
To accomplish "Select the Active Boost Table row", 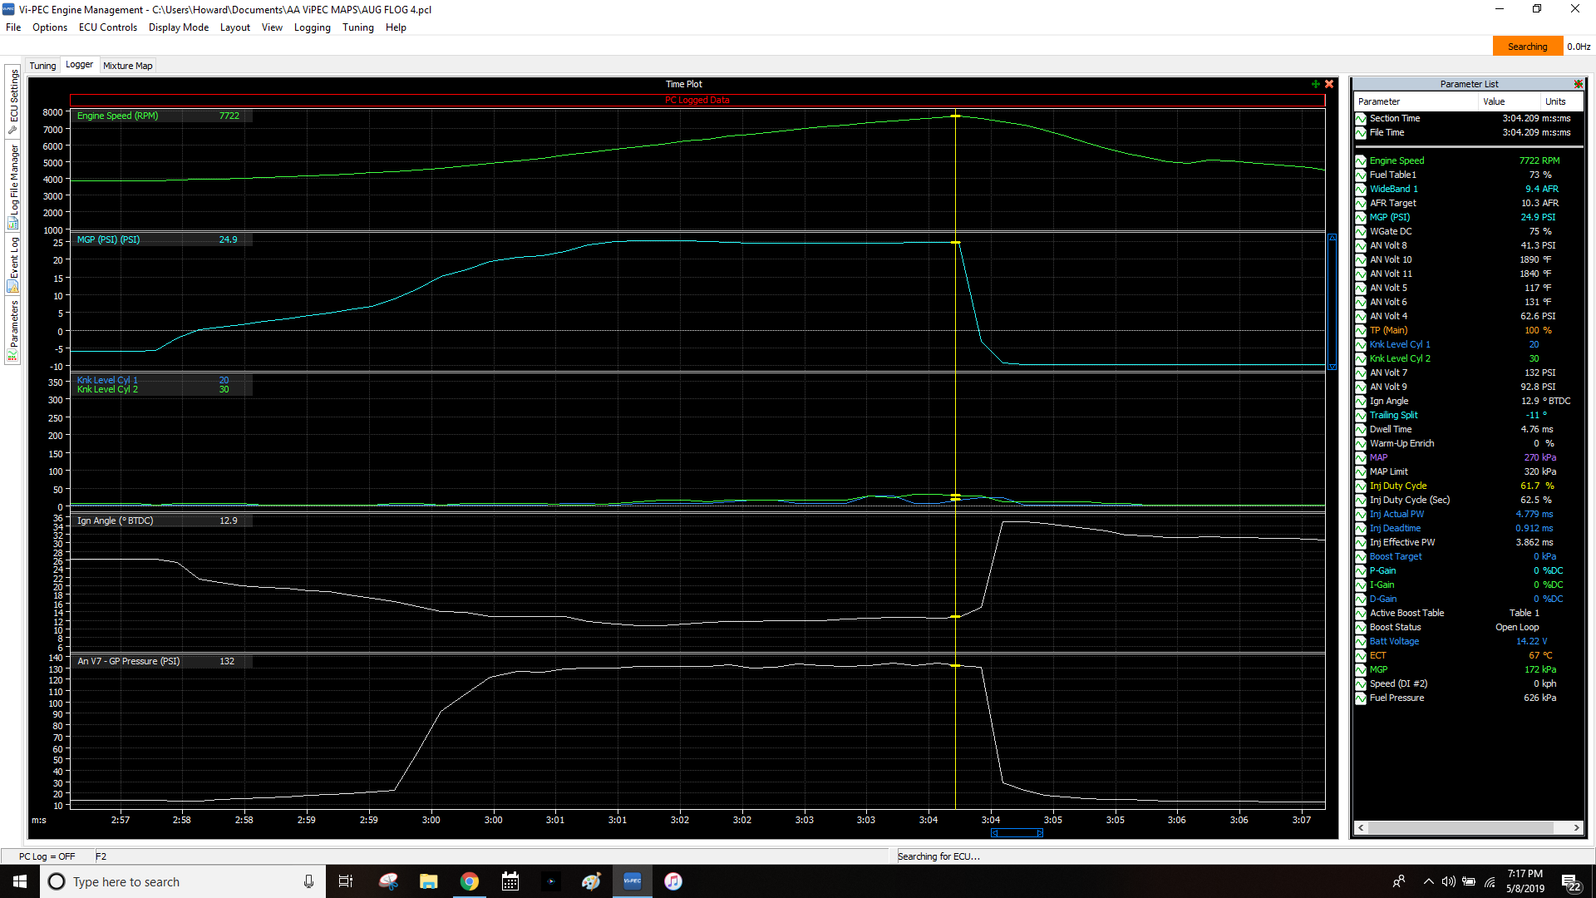I will point(1468,613).
